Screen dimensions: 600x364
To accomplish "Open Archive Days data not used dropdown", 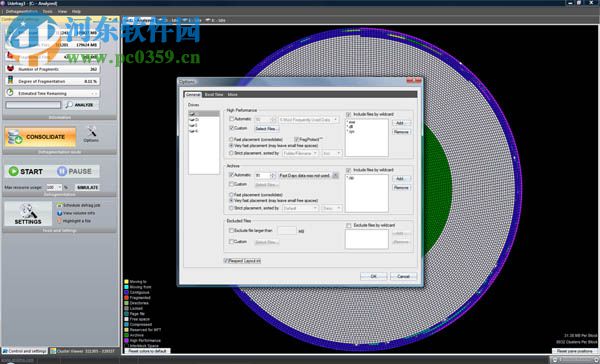I will coord(308,175).
